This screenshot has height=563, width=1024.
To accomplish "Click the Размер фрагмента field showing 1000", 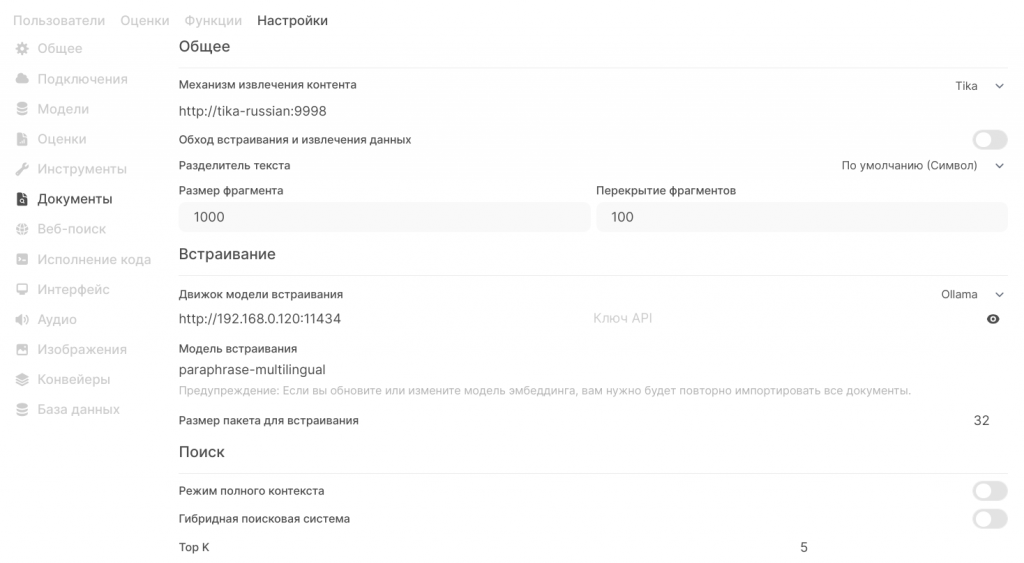I will (x=384, y=217).
